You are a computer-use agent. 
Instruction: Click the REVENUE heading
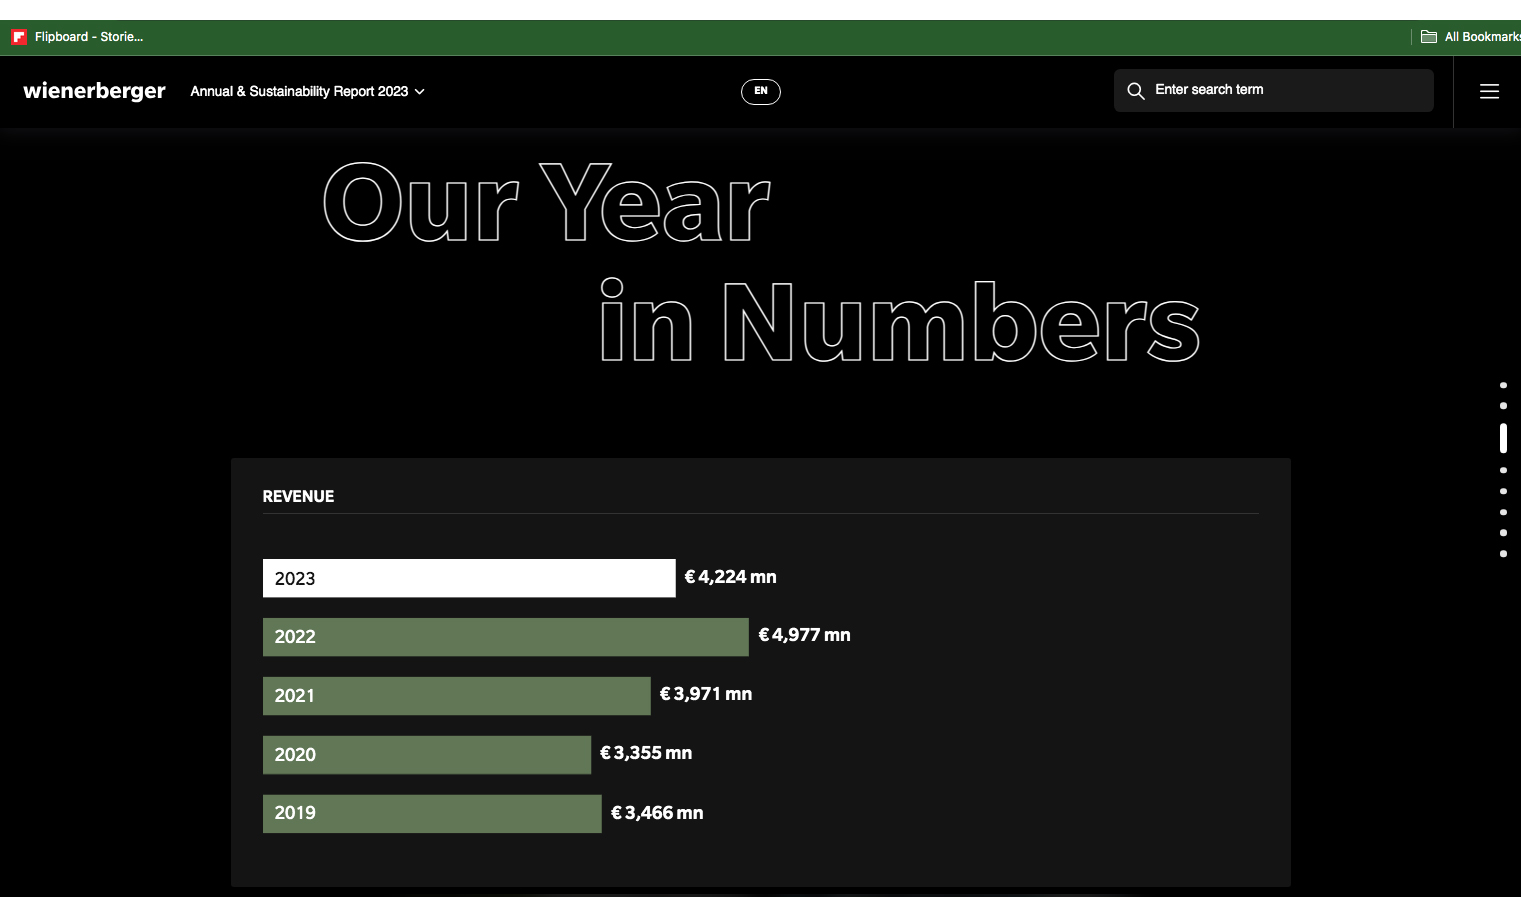click(298, 496)
